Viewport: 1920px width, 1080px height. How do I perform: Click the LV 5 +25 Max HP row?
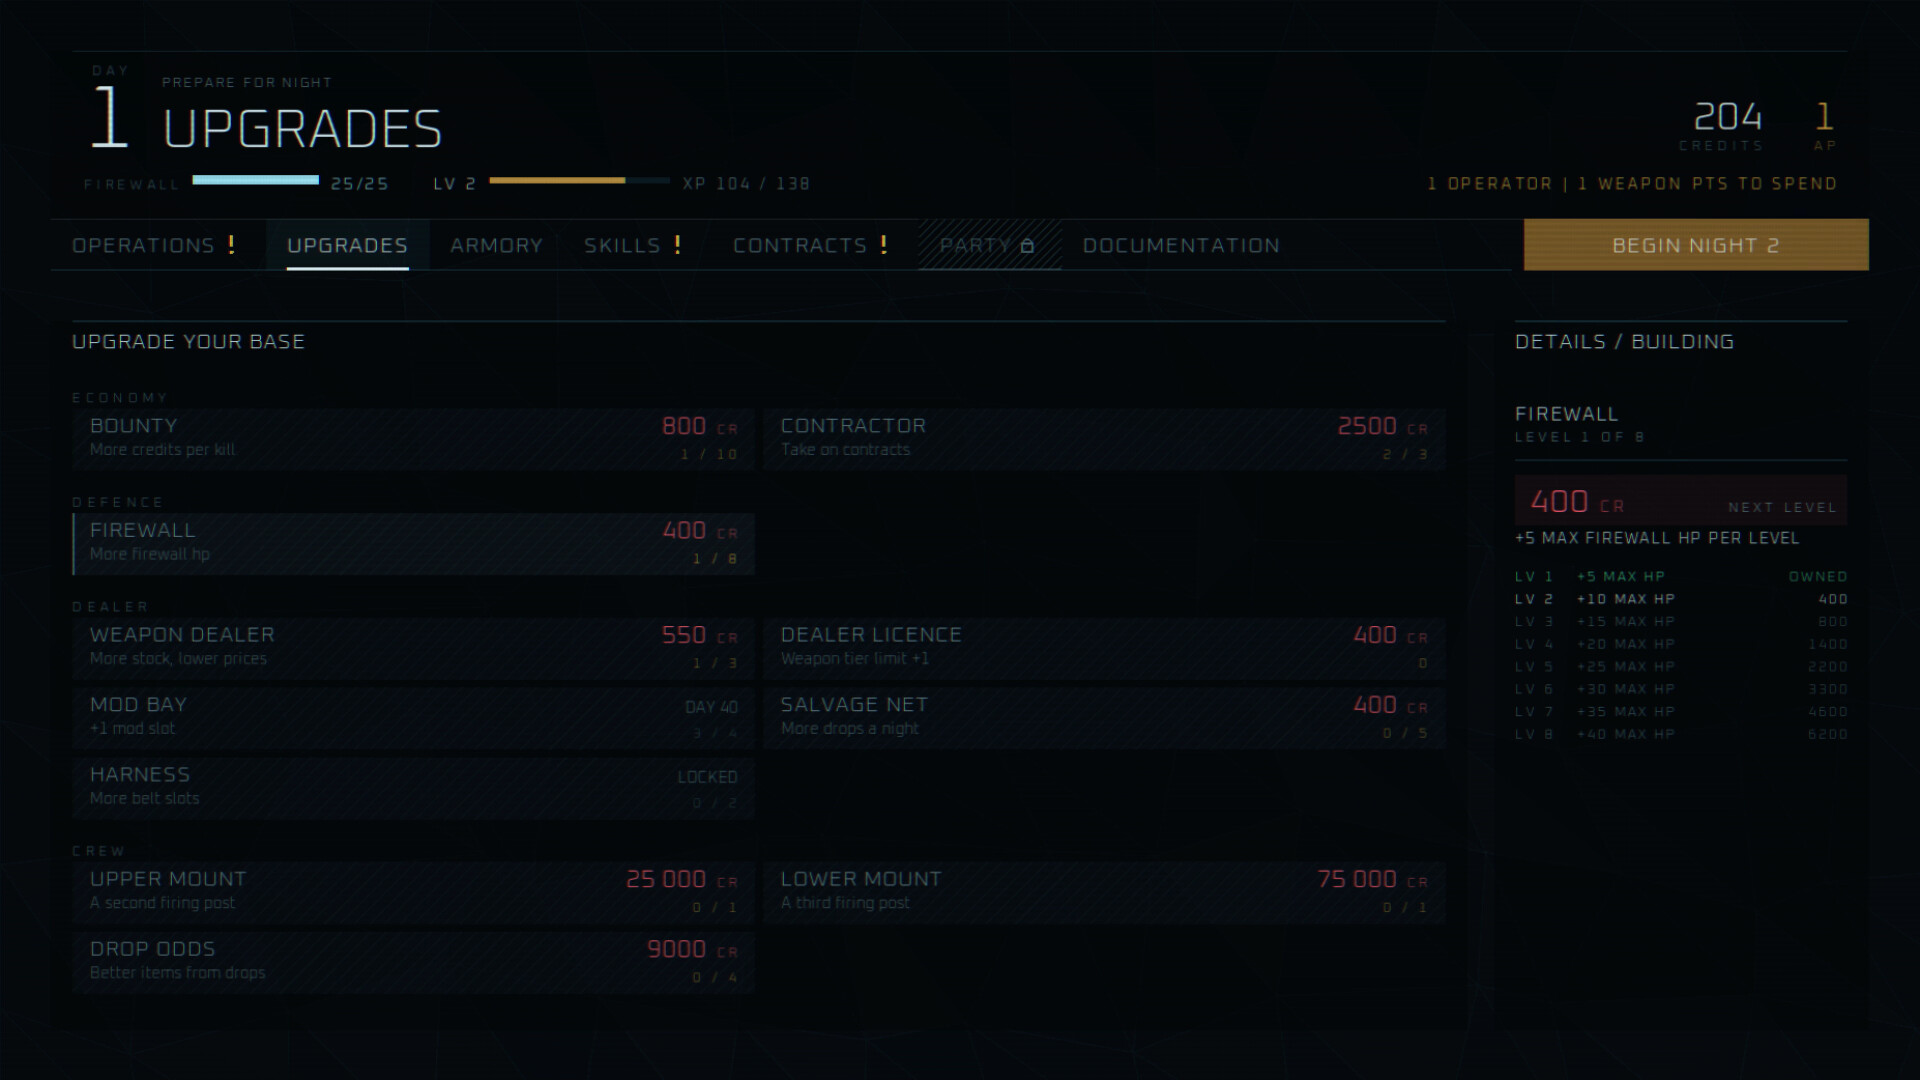[x=1681, y=666]
